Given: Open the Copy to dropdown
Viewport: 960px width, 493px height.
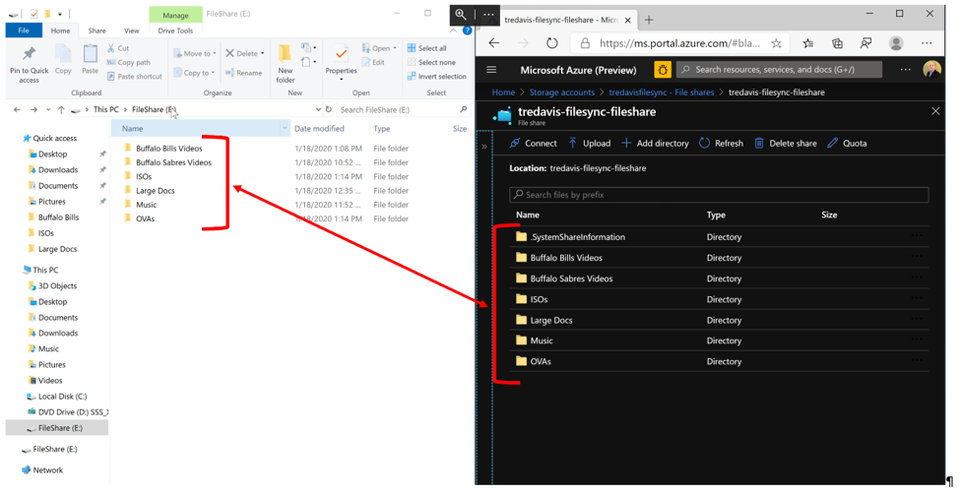Looking at the screenshot, I should (194, 73).
